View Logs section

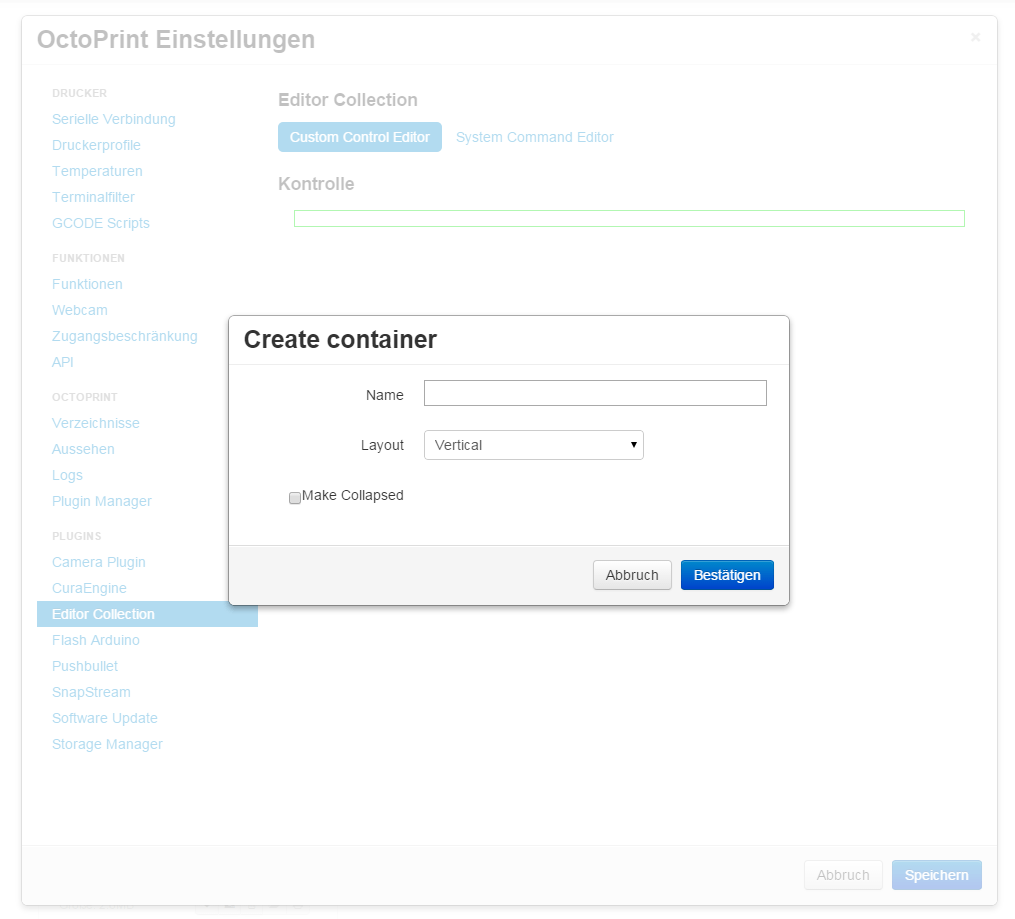tap(67, 475)
